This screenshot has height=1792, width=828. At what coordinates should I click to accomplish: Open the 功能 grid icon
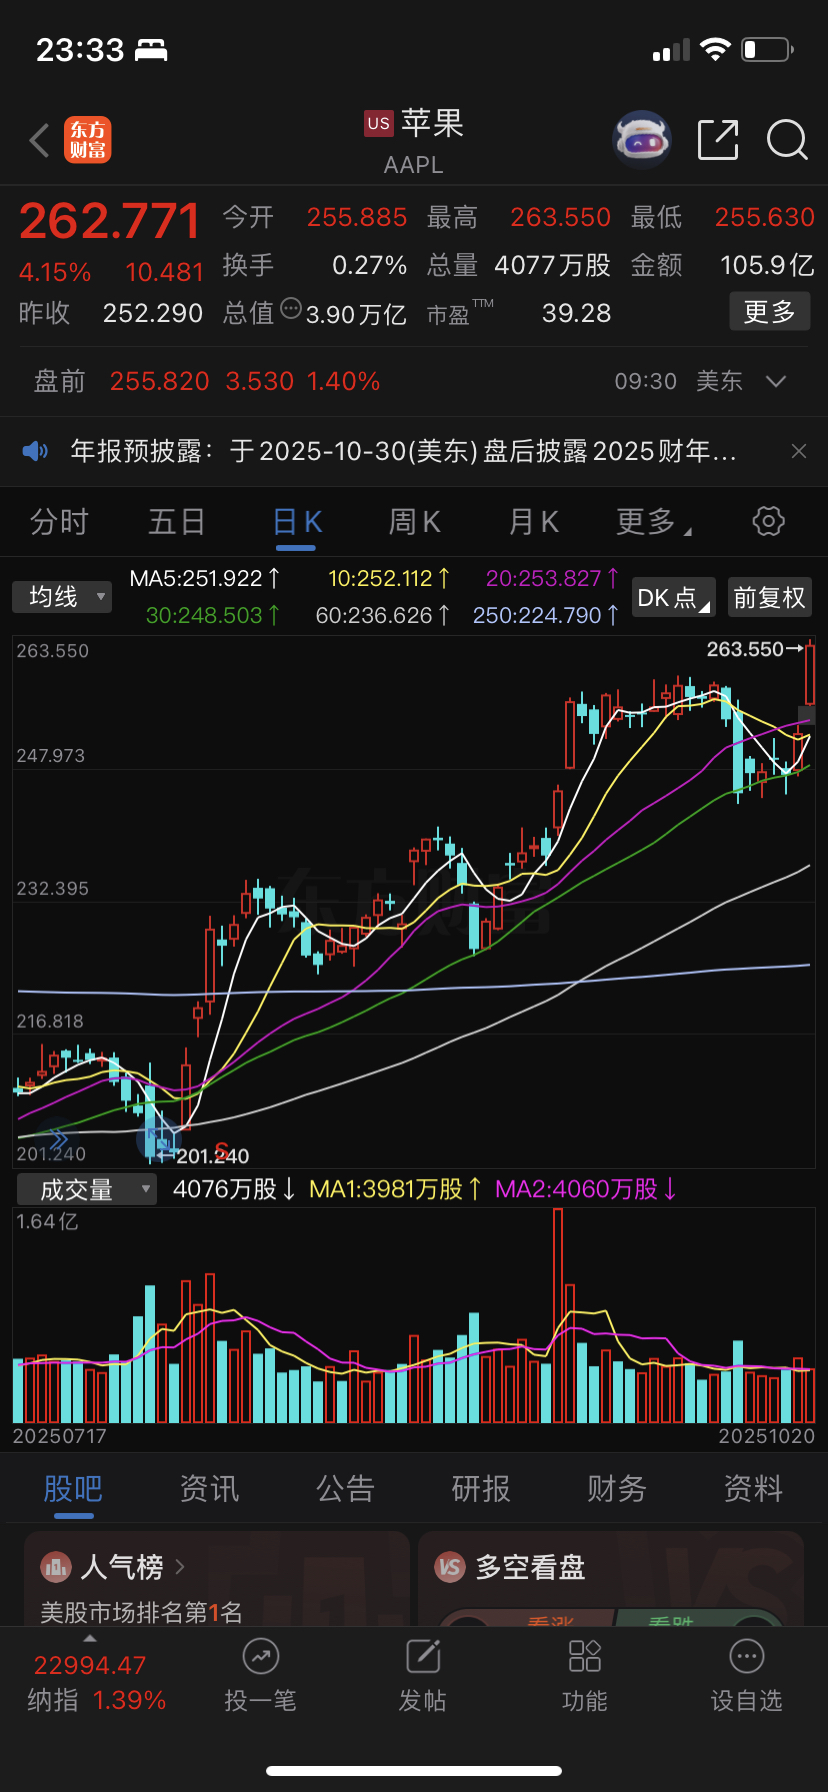point(585,1657)
